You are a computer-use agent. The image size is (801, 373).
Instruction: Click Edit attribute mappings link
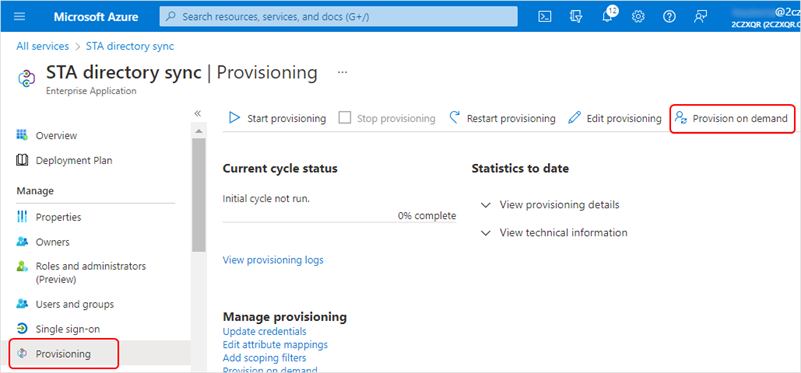pos(275,344)
